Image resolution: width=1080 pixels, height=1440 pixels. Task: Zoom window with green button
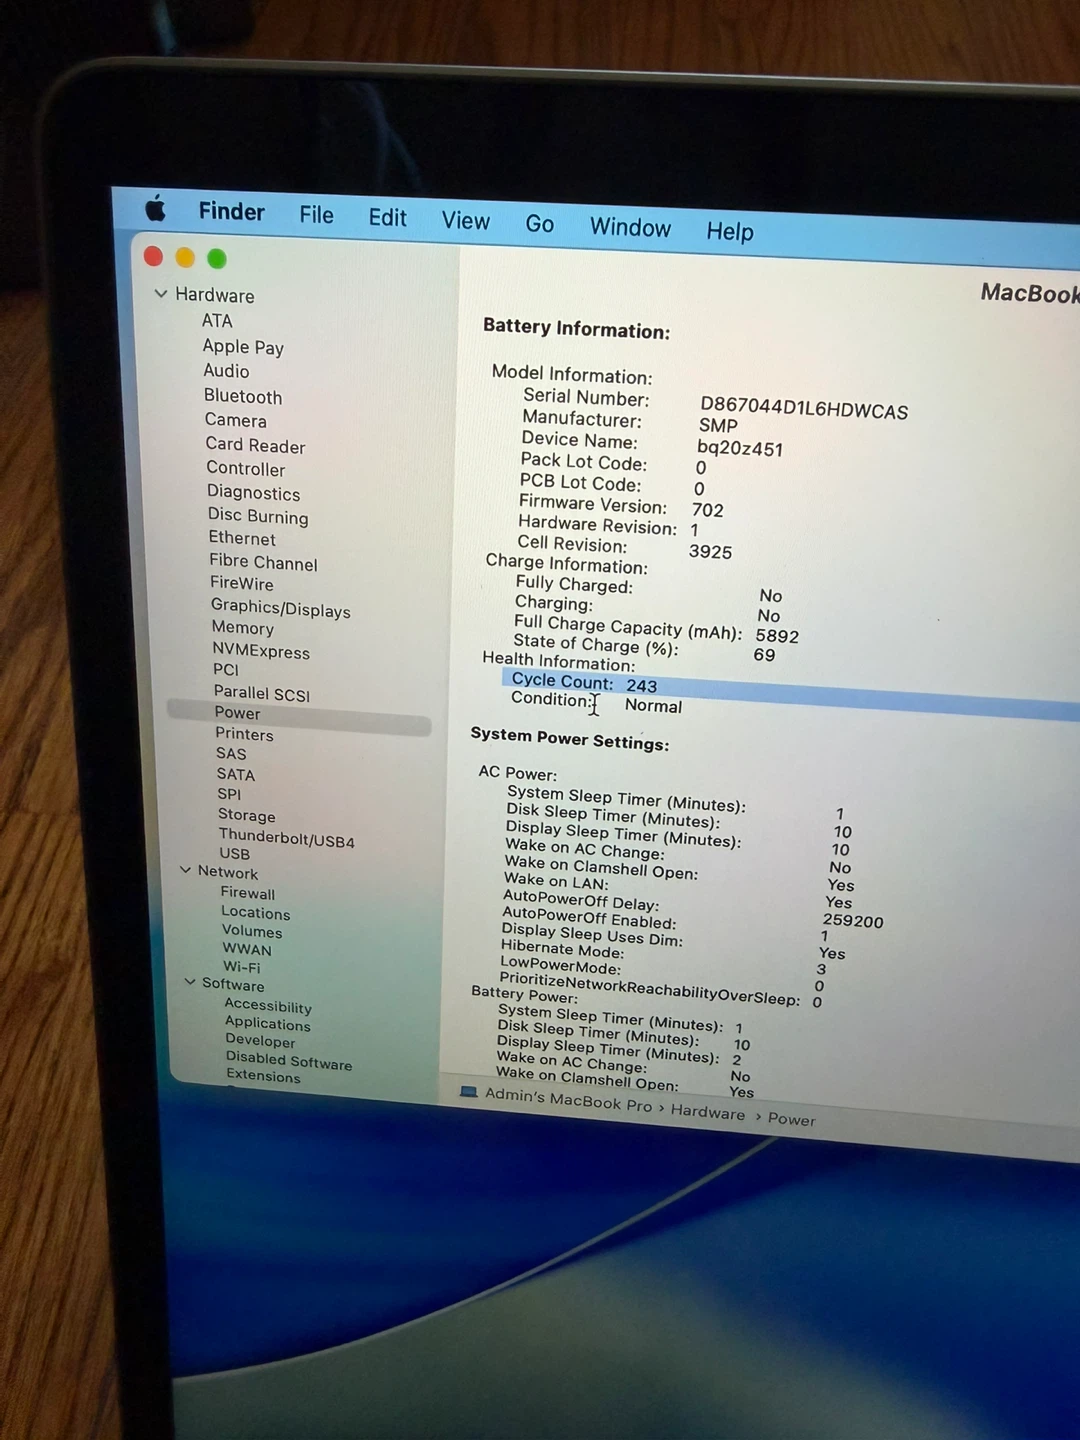(217, 258)
